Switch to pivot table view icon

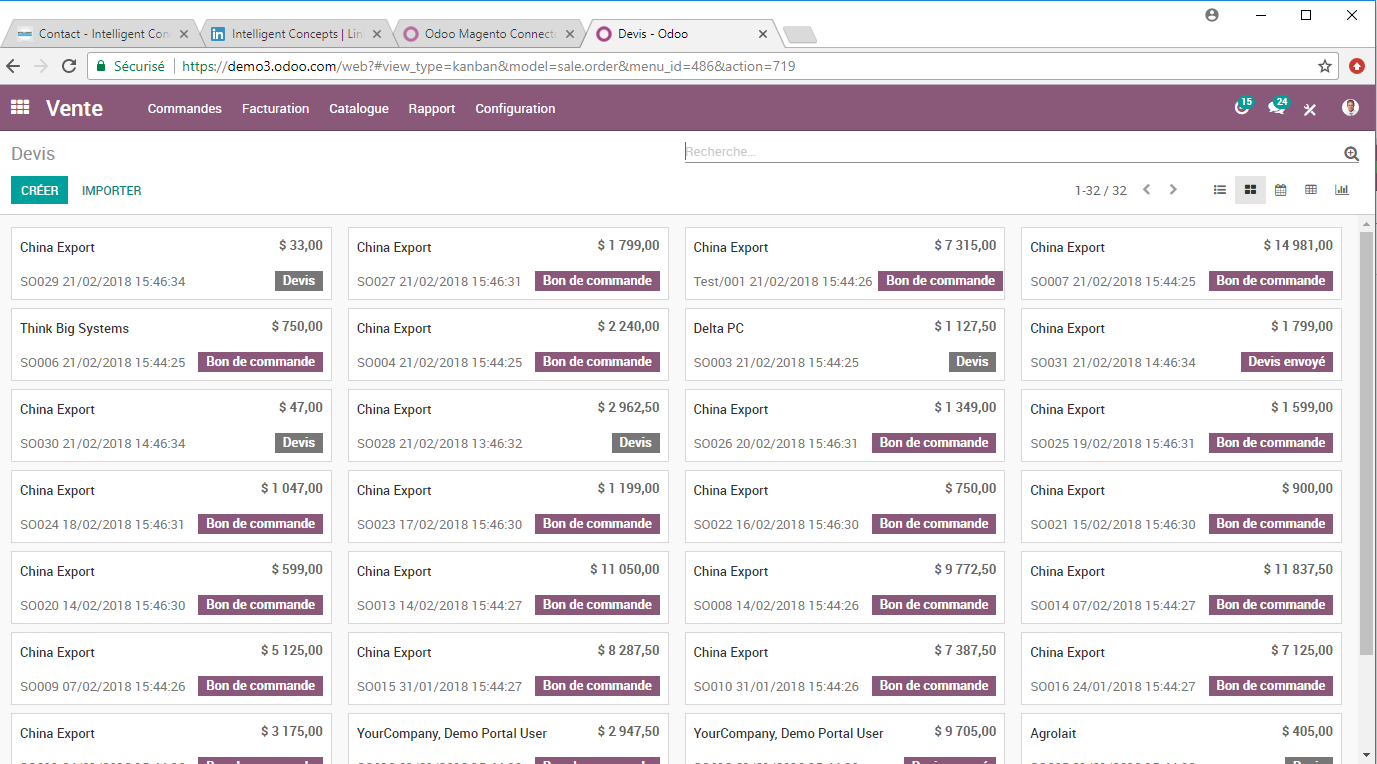tap(1311, 190)
